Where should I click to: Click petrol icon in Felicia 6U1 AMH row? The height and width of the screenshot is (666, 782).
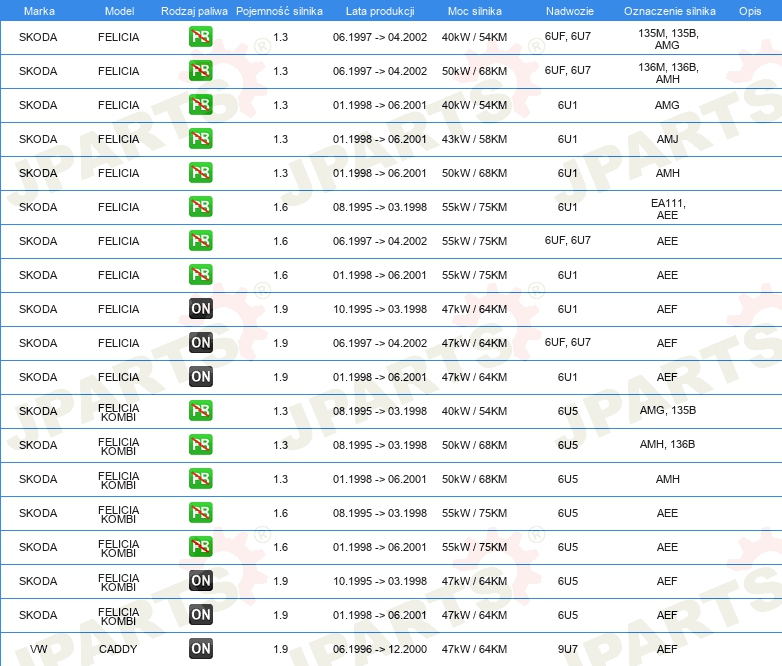(x=200, y=173)
